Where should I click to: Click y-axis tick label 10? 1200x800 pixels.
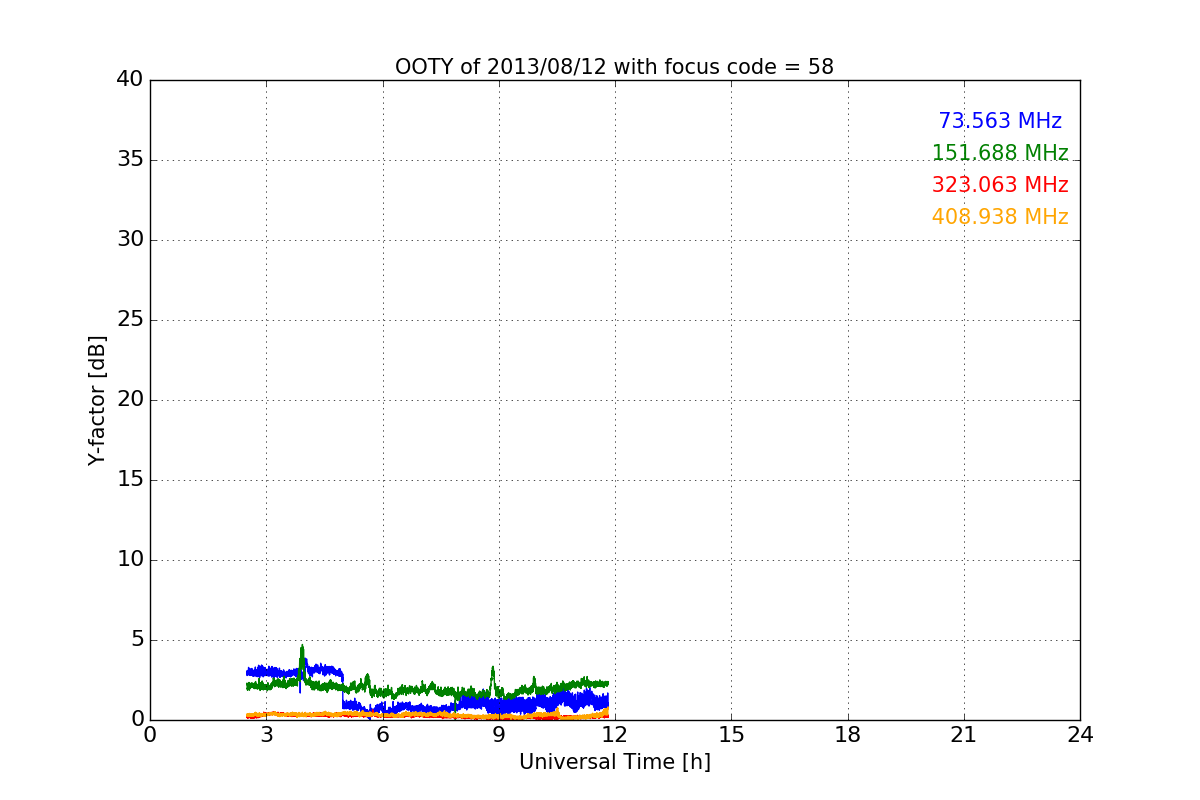pos(130,560)
